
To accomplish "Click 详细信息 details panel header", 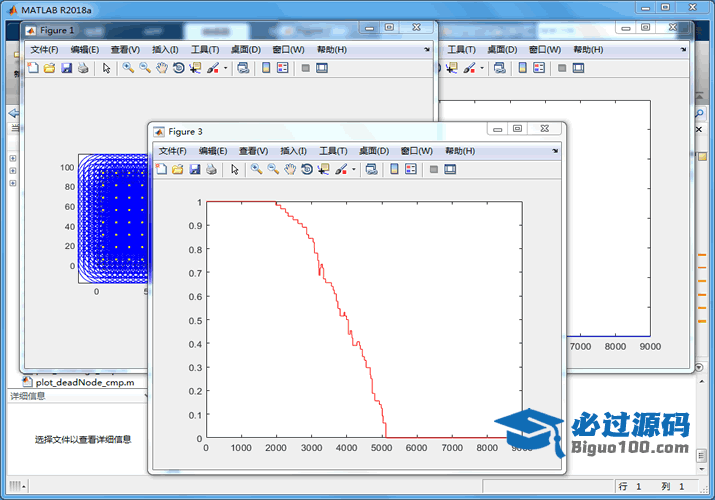I will (78, 396).
